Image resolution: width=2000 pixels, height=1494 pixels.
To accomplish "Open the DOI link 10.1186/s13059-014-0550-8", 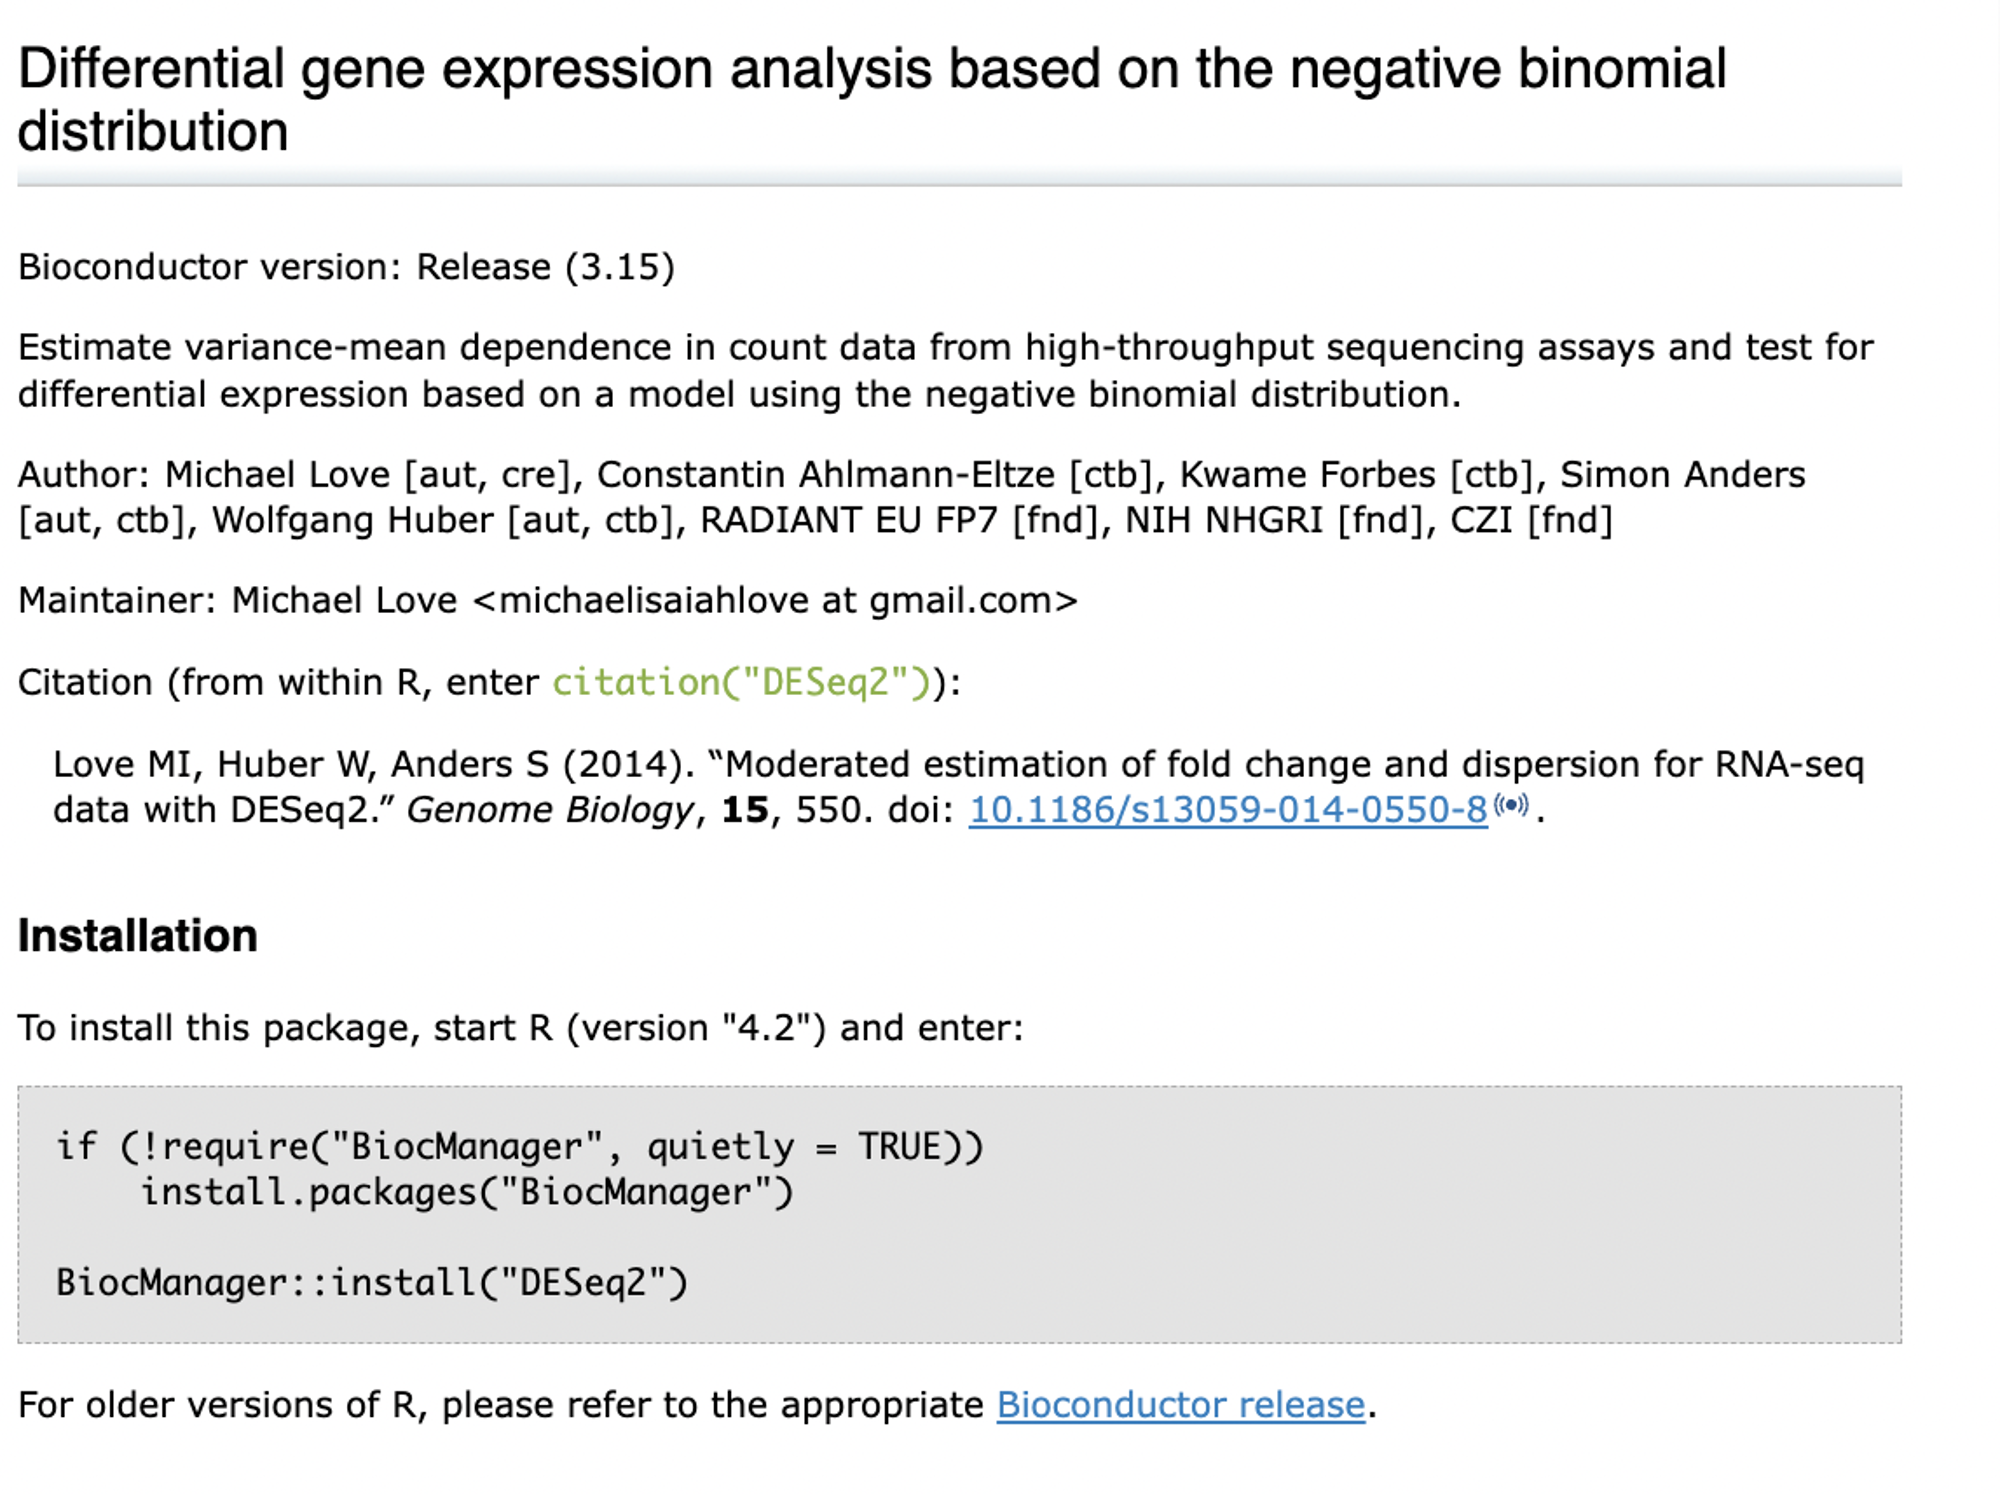I will pyautogui.click(x=1228, y=810).
